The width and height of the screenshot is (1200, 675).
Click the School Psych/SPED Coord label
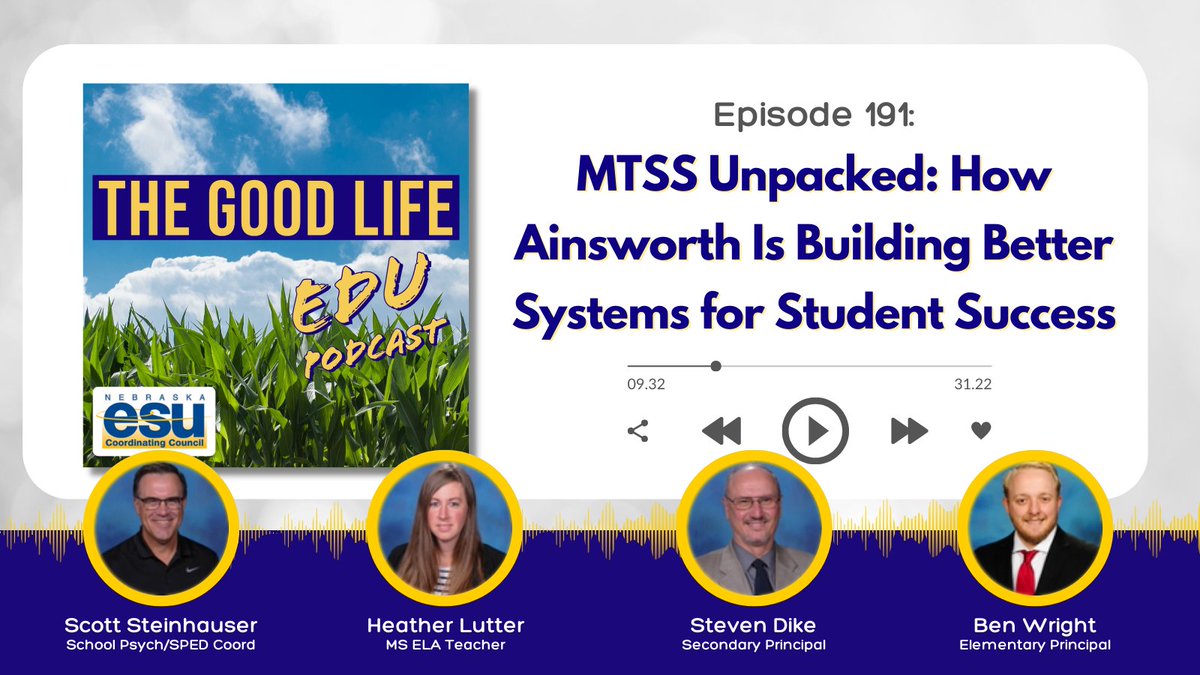(x=160, y=645)
